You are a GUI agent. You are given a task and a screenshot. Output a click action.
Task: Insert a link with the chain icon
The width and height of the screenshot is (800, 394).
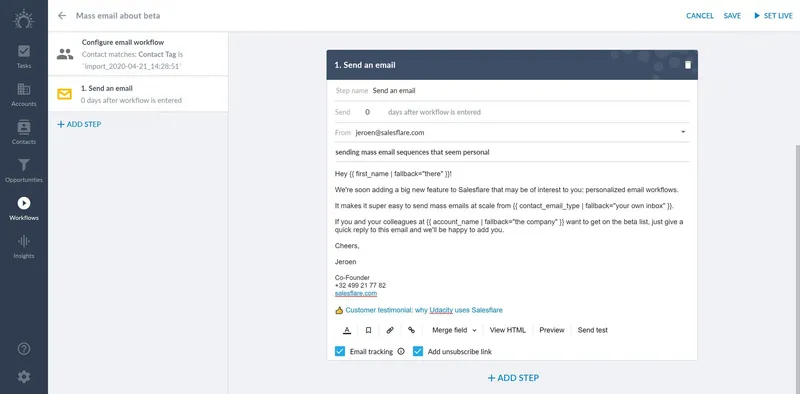point(411,330)
